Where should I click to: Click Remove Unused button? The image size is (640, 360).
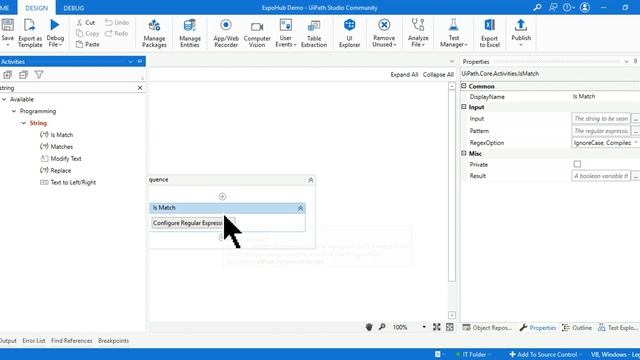pyautogui.click(x=384, y=33)
